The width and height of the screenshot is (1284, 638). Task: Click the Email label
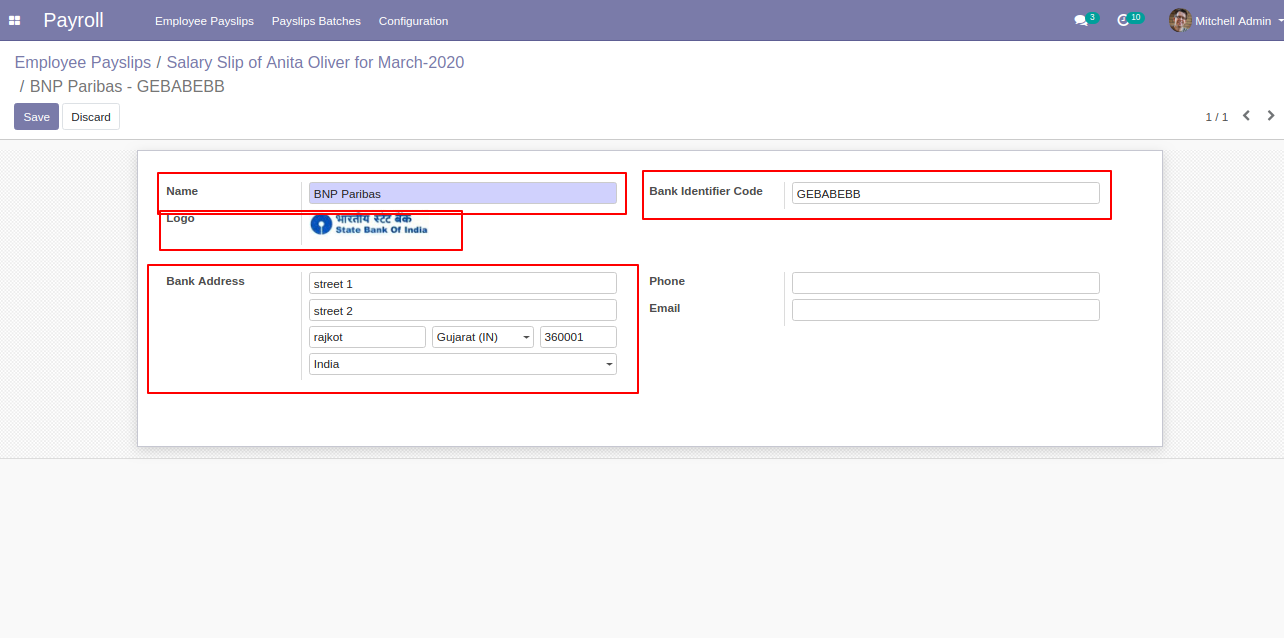click(665, 308)
